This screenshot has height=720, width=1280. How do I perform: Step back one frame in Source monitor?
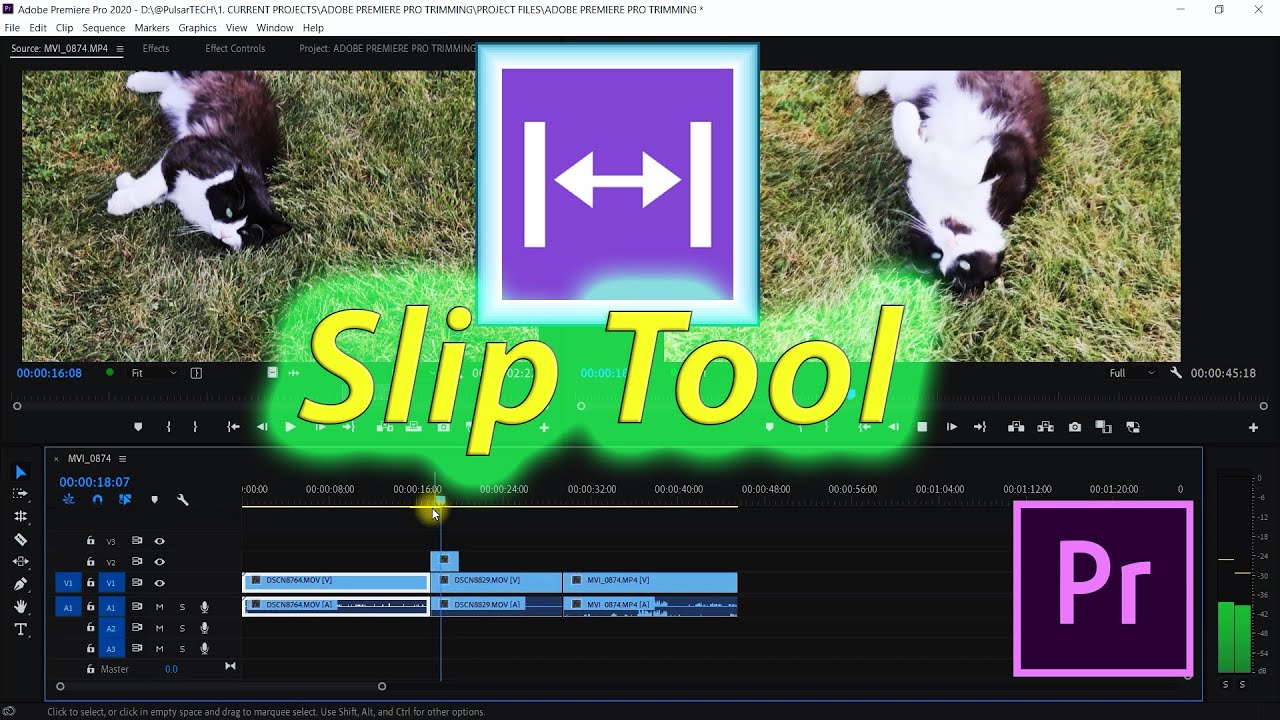coord(262,427)
